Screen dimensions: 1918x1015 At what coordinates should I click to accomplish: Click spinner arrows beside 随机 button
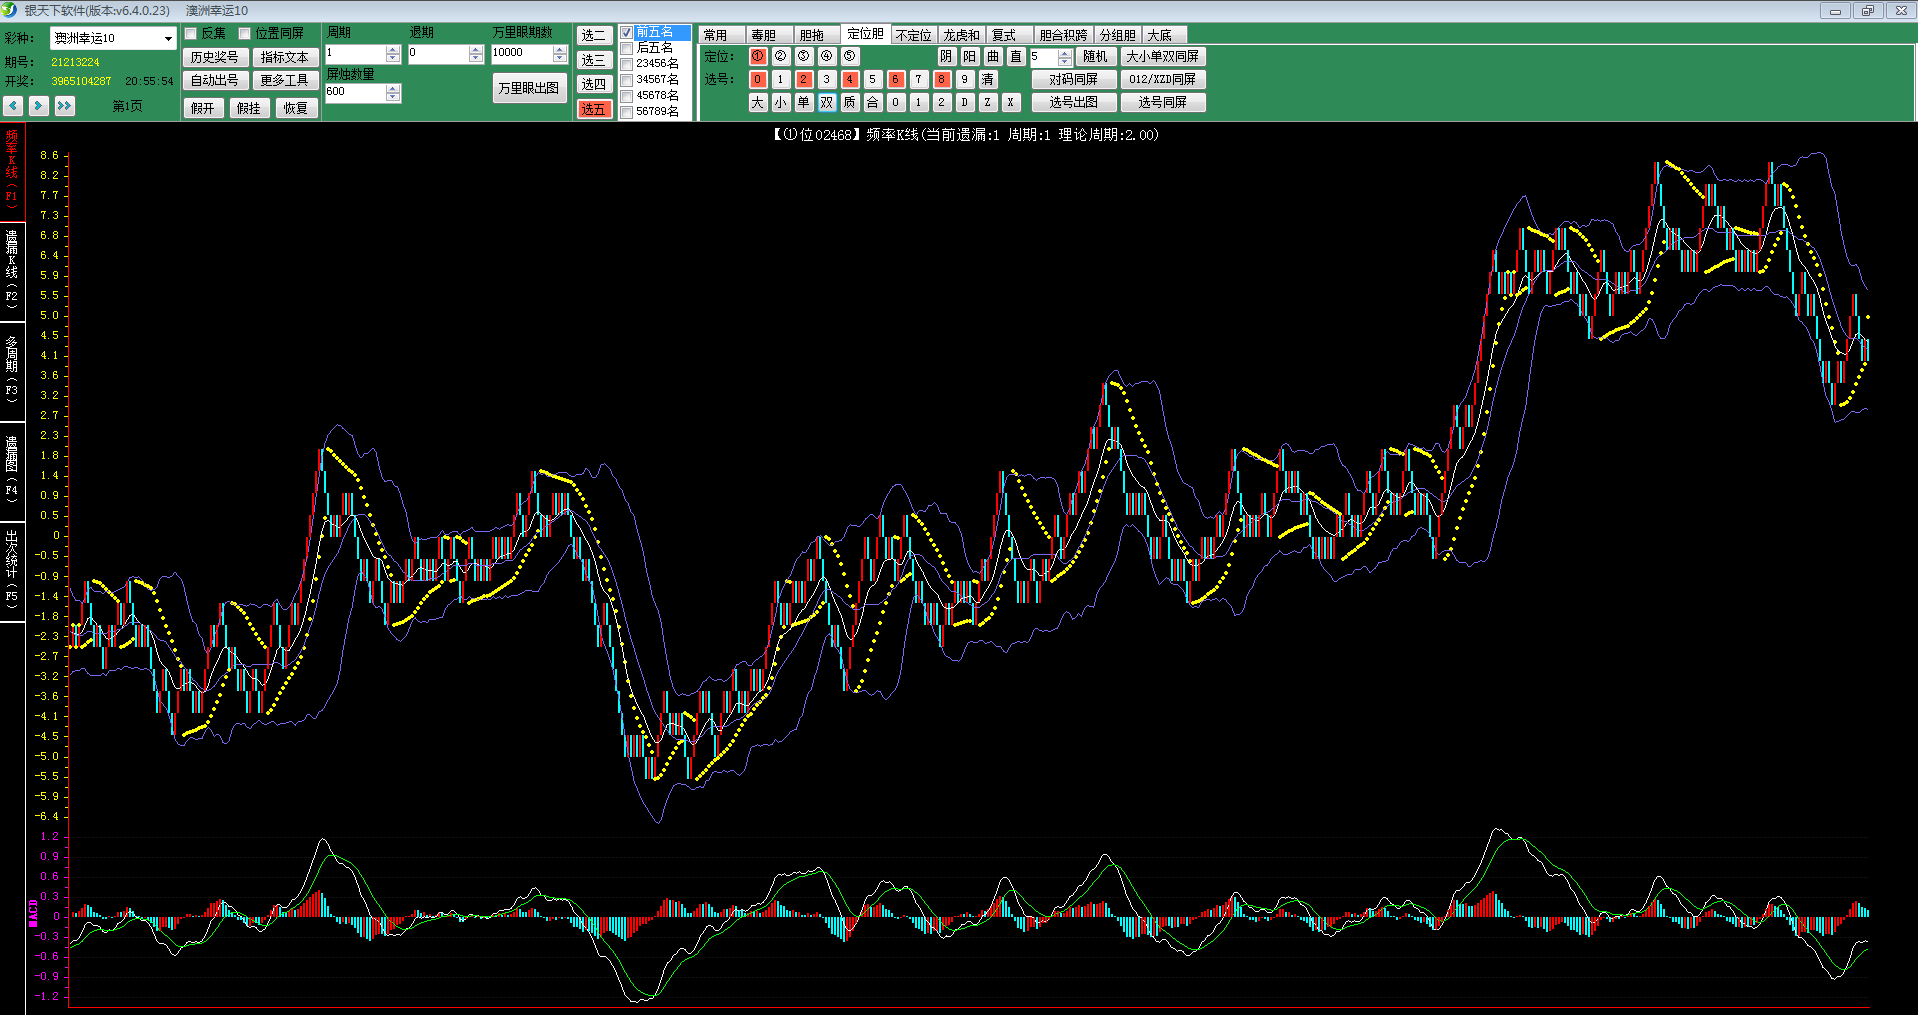(x=1065, y=57)
